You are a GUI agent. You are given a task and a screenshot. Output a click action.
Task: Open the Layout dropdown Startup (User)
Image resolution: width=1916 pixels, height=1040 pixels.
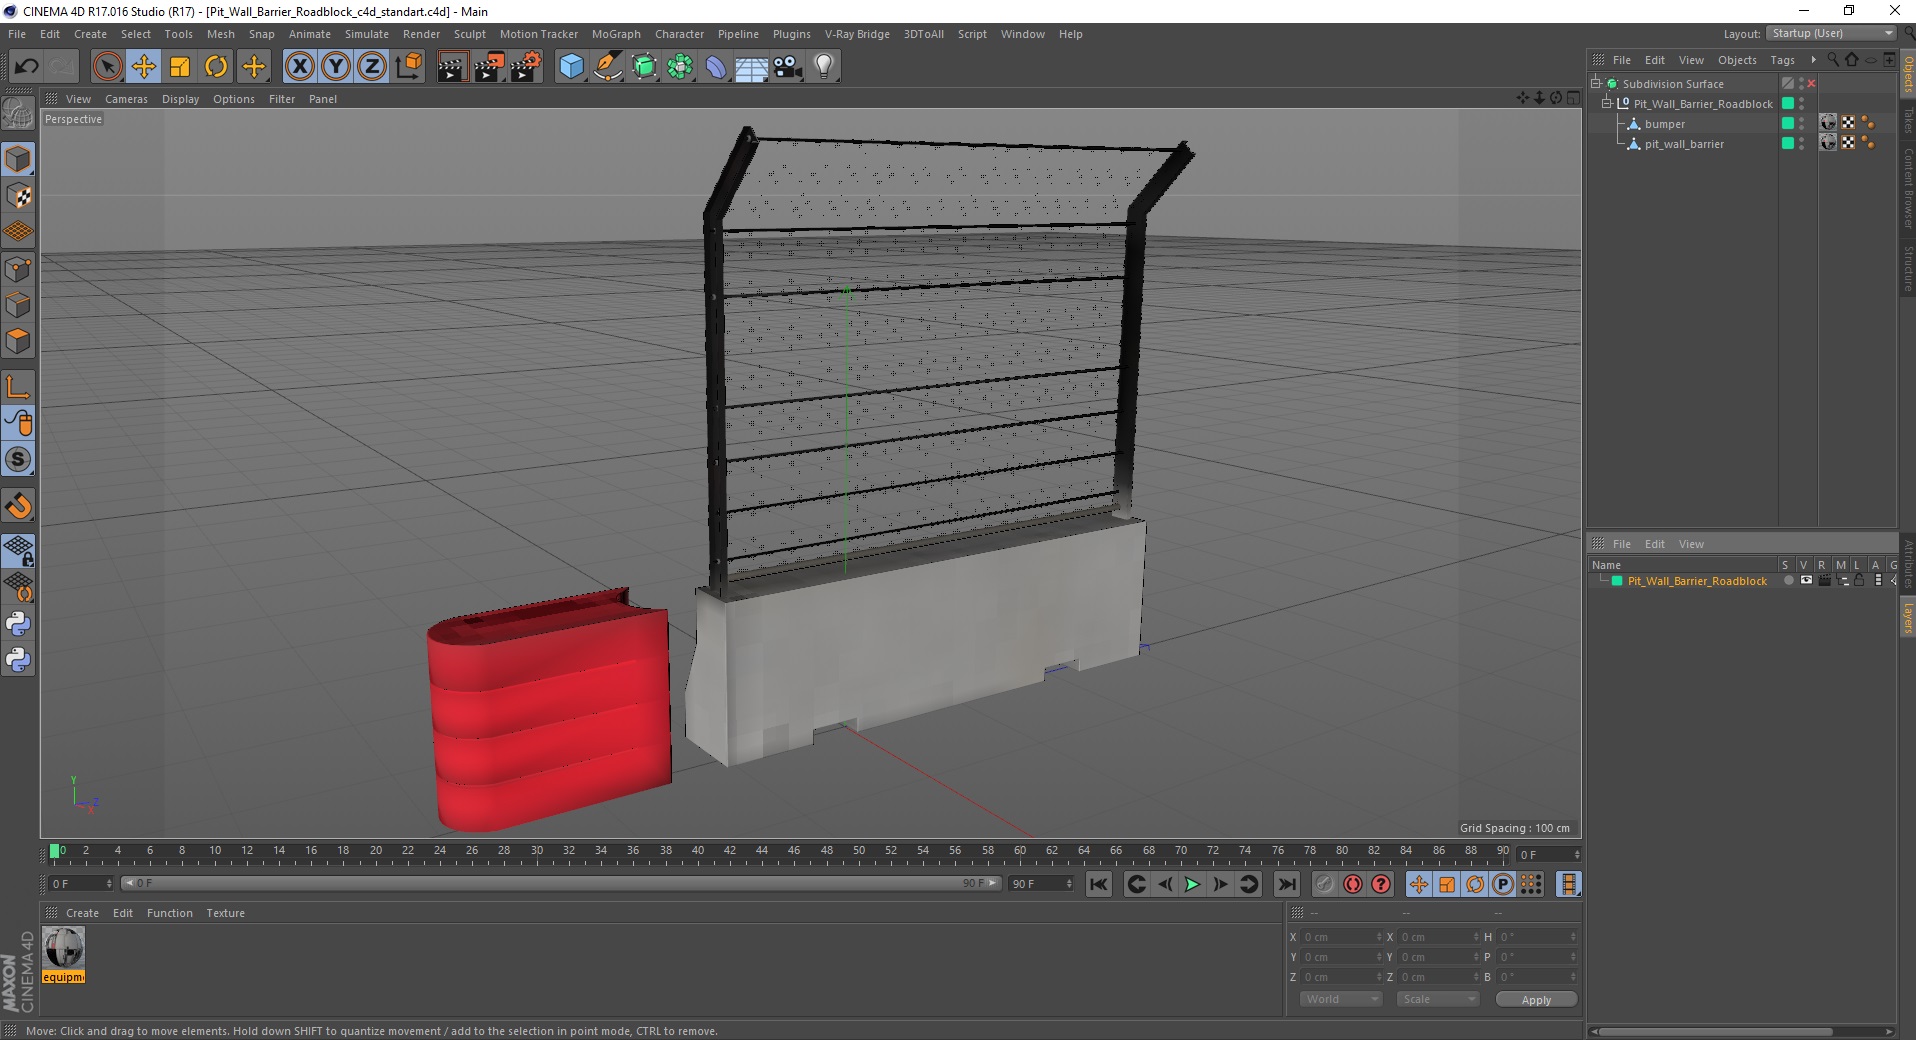pyautogui.click(x=1831, y=33)
